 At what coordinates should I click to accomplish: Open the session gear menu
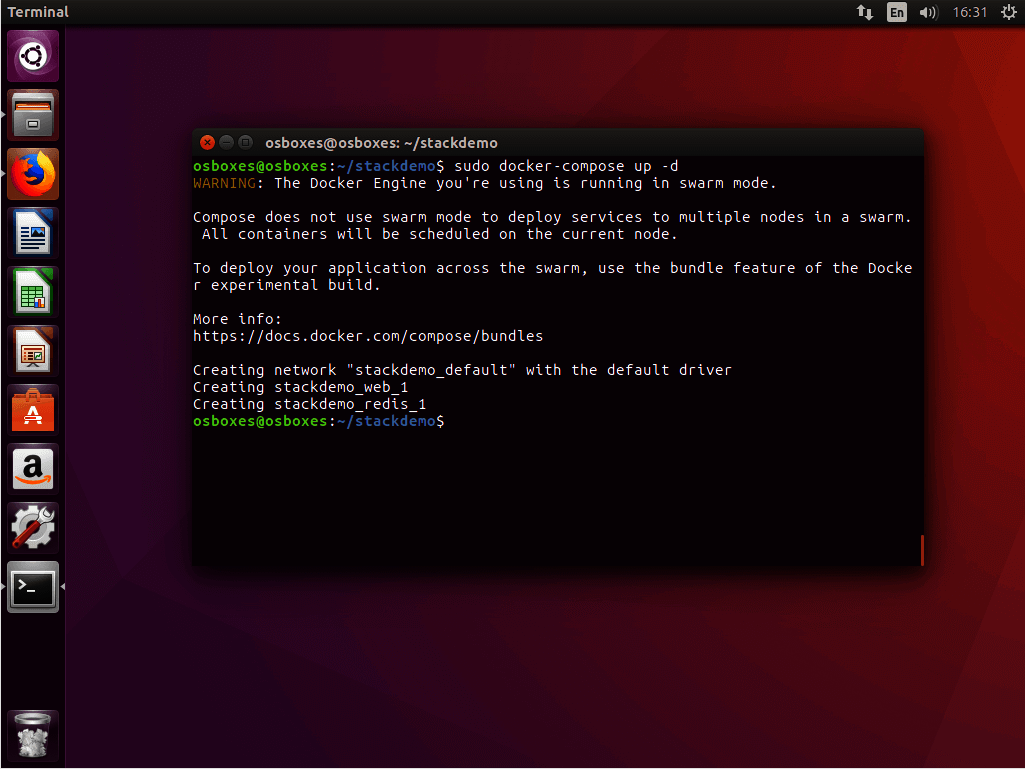pos(1008,12)
